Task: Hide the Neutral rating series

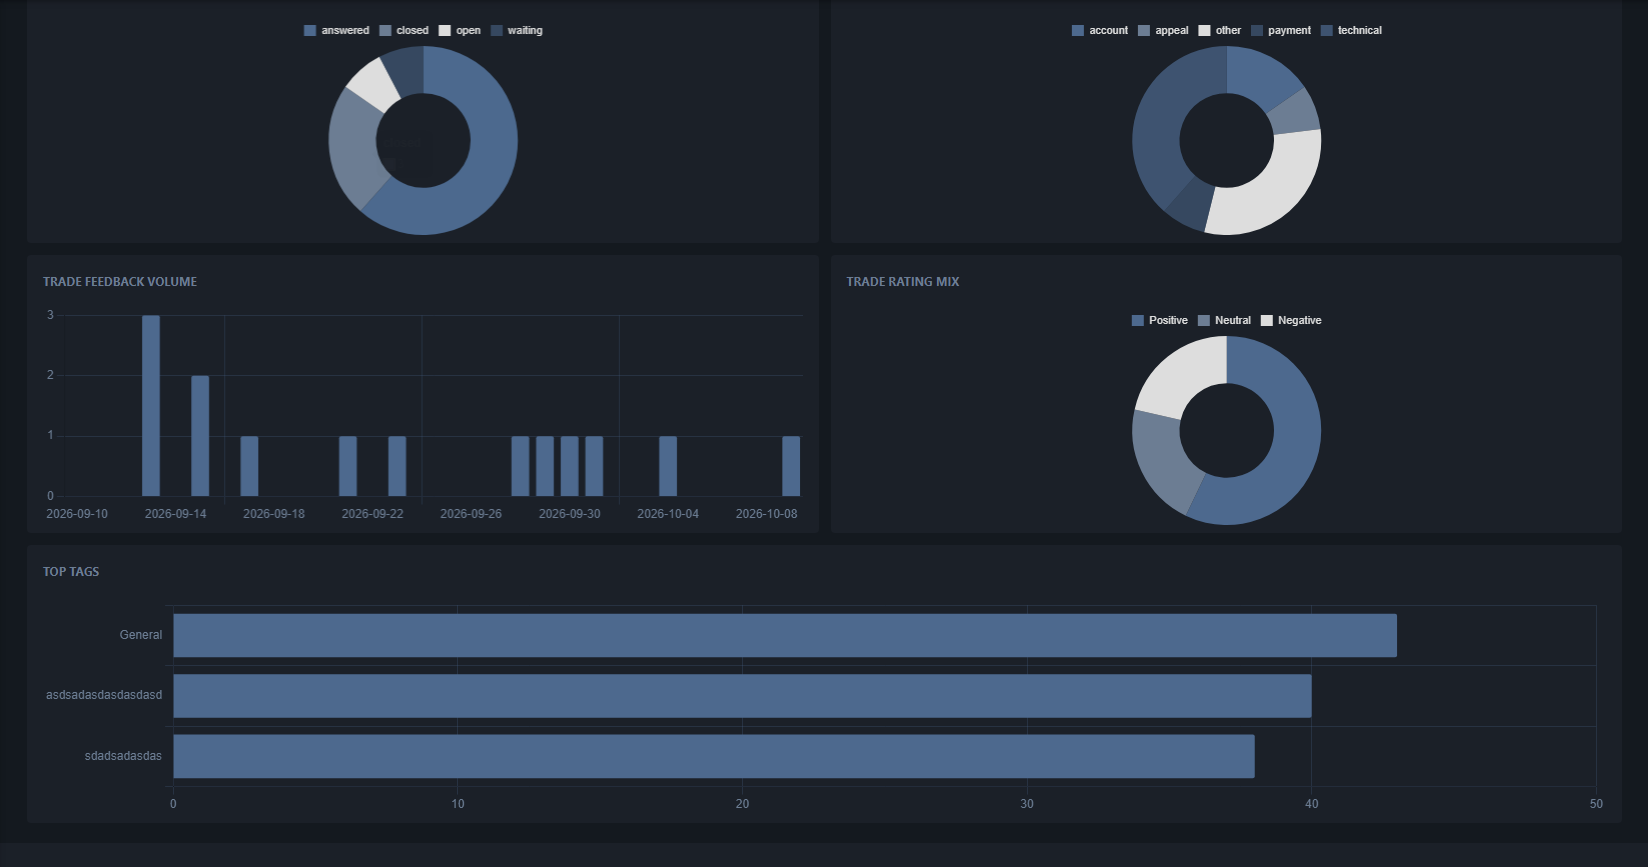Action: pyautogui.click(x=1224, y=320)
